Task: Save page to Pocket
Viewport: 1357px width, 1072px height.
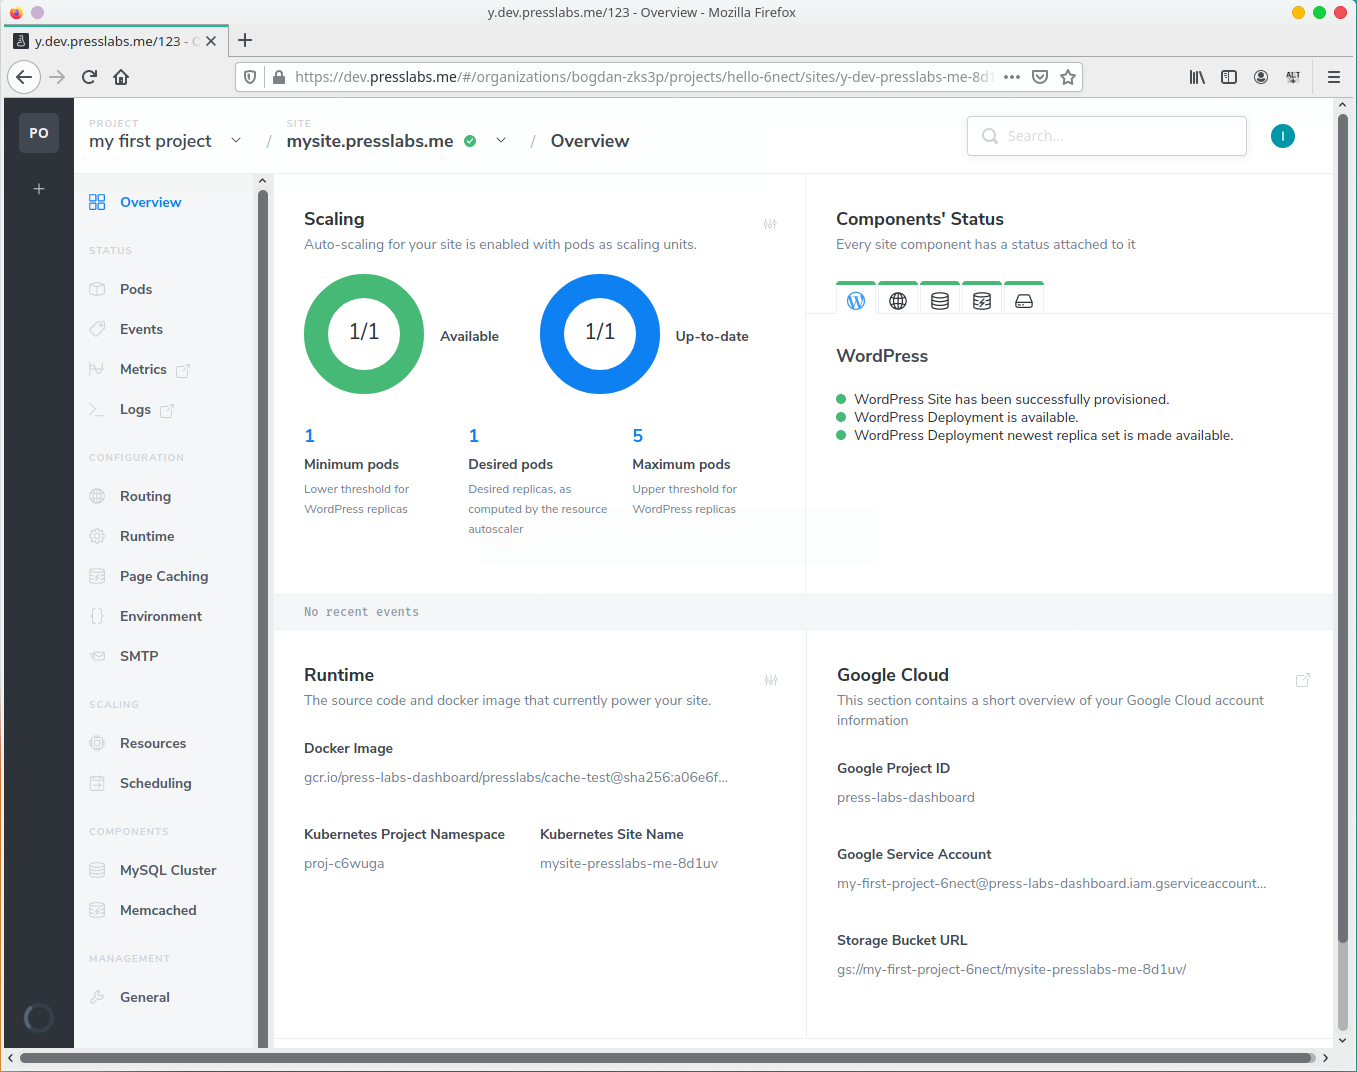Action: [1040, 77]
